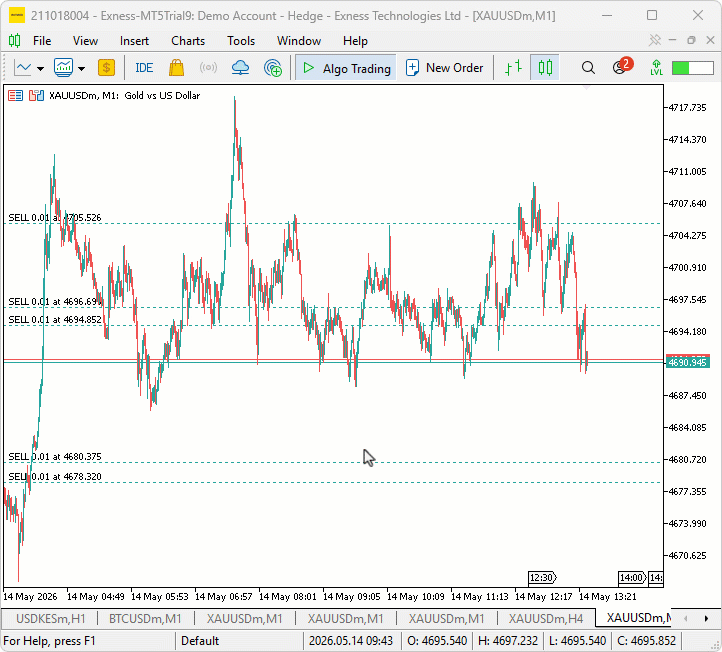722x652 pixels.
Task: Select the XAUUSDm,M1 tab next to BTCUSDm,M1
Action: [244, 618]
